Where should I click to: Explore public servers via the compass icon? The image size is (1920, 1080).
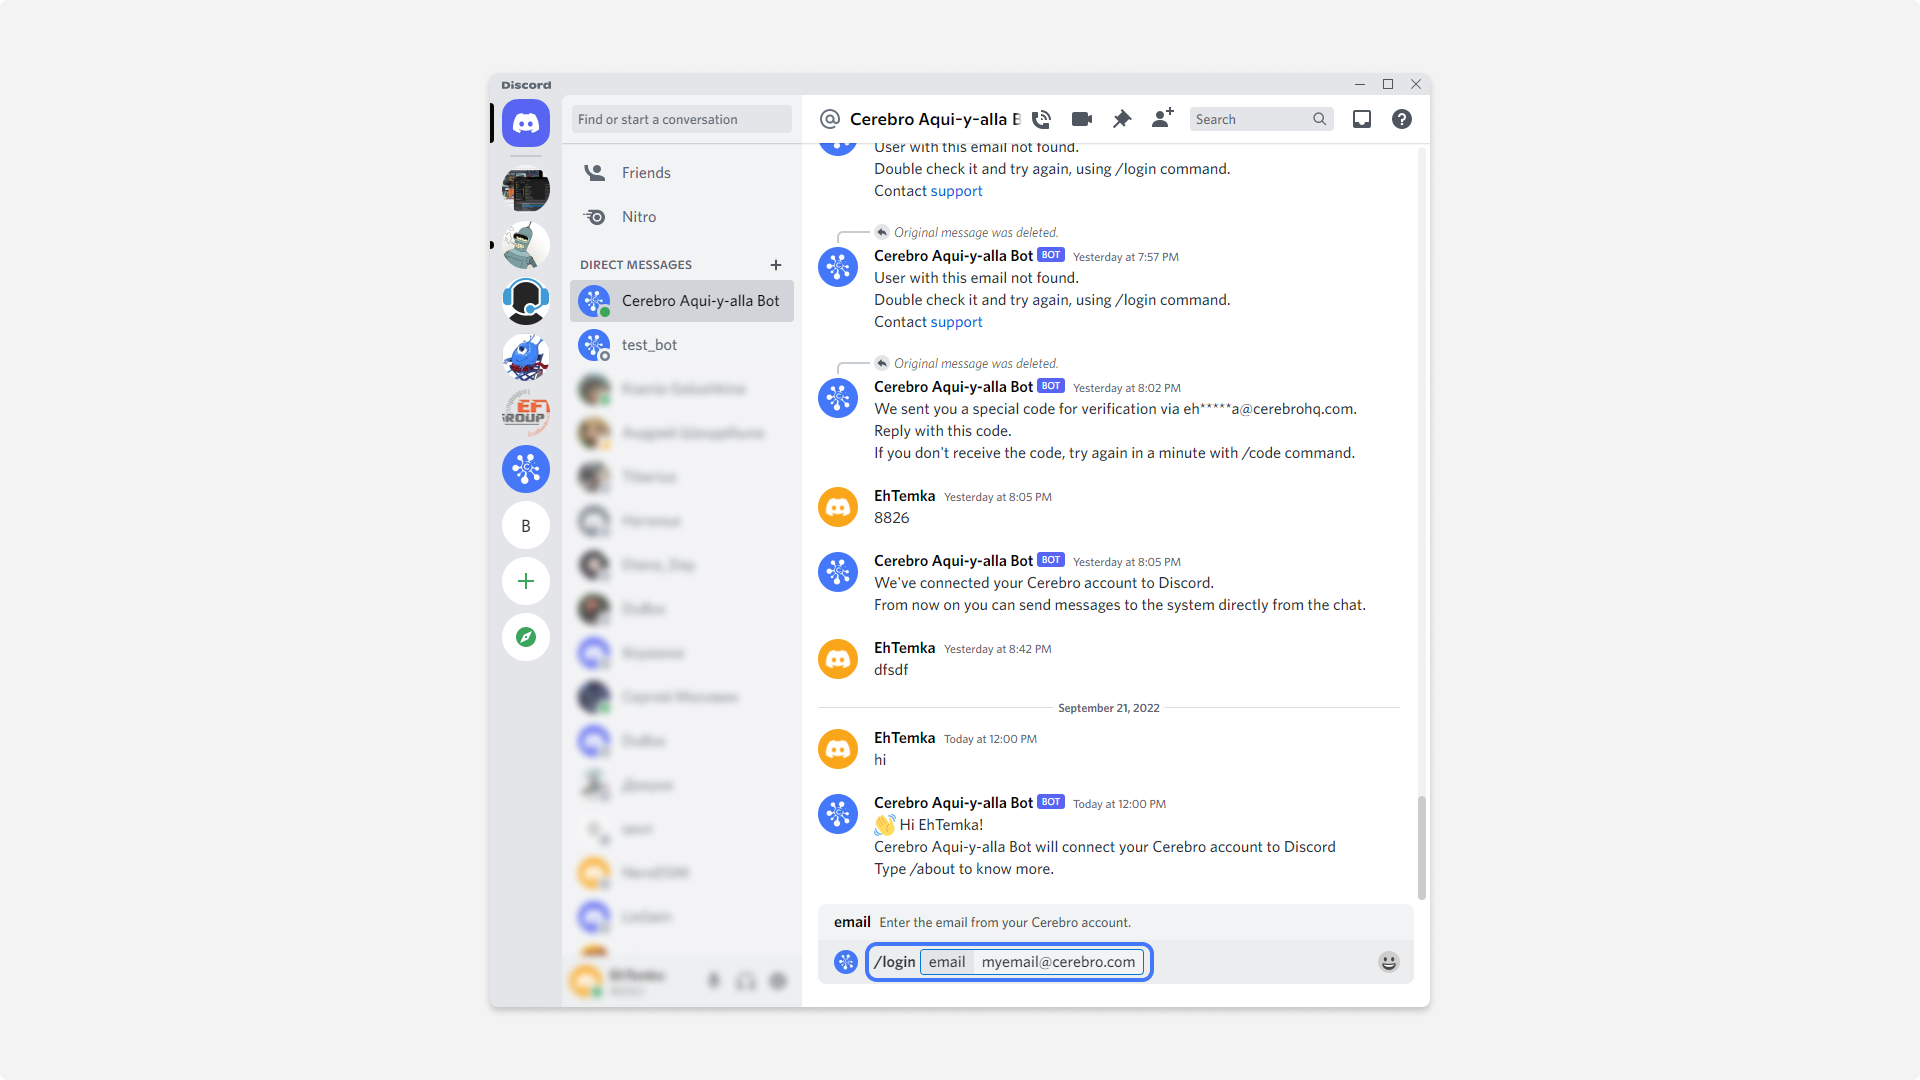tap(525, 637)
